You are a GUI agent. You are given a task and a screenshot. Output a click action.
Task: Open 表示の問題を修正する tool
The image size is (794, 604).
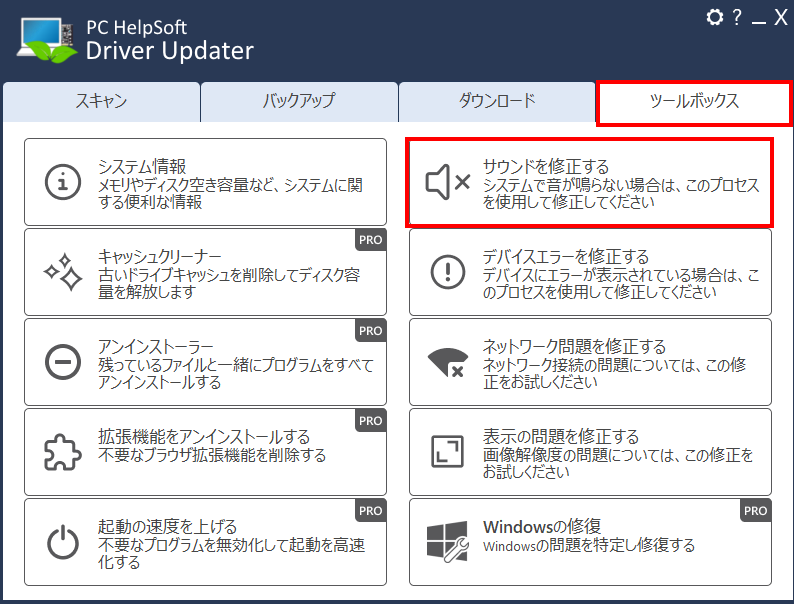click(590, 452)
